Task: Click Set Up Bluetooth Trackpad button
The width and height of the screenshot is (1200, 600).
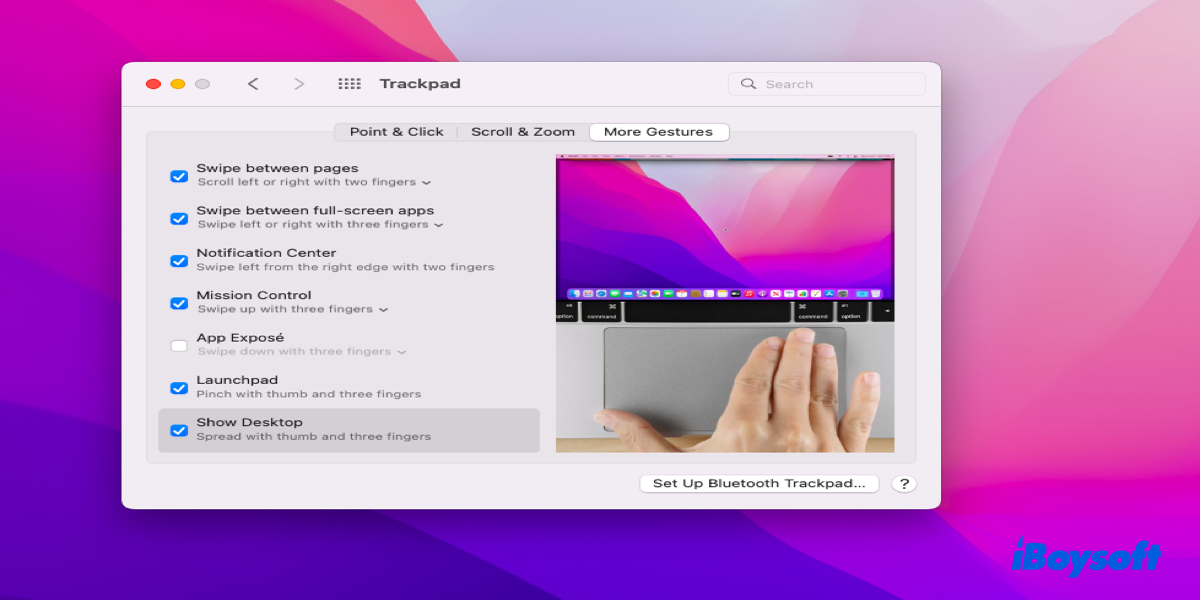Action: tap(759, 484)
